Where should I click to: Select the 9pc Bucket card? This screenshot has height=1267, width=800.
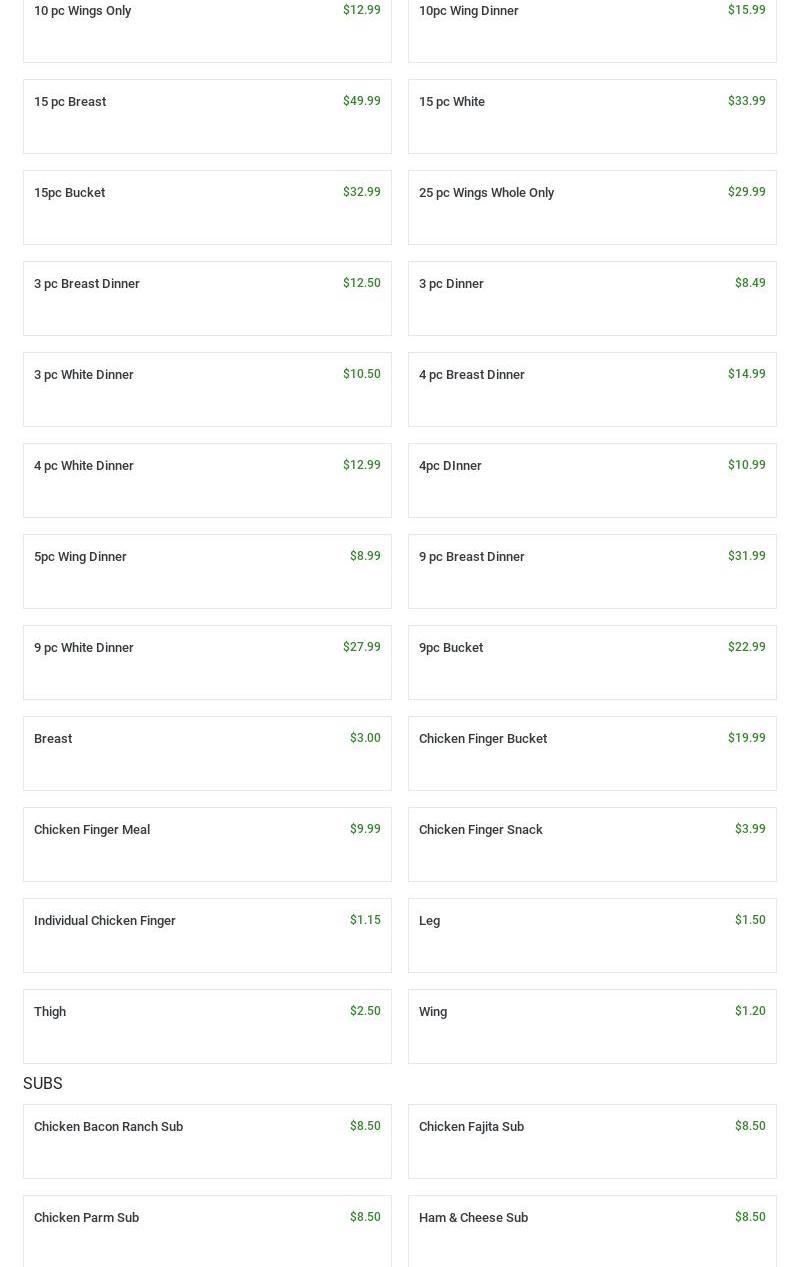[x=592, y=662]
